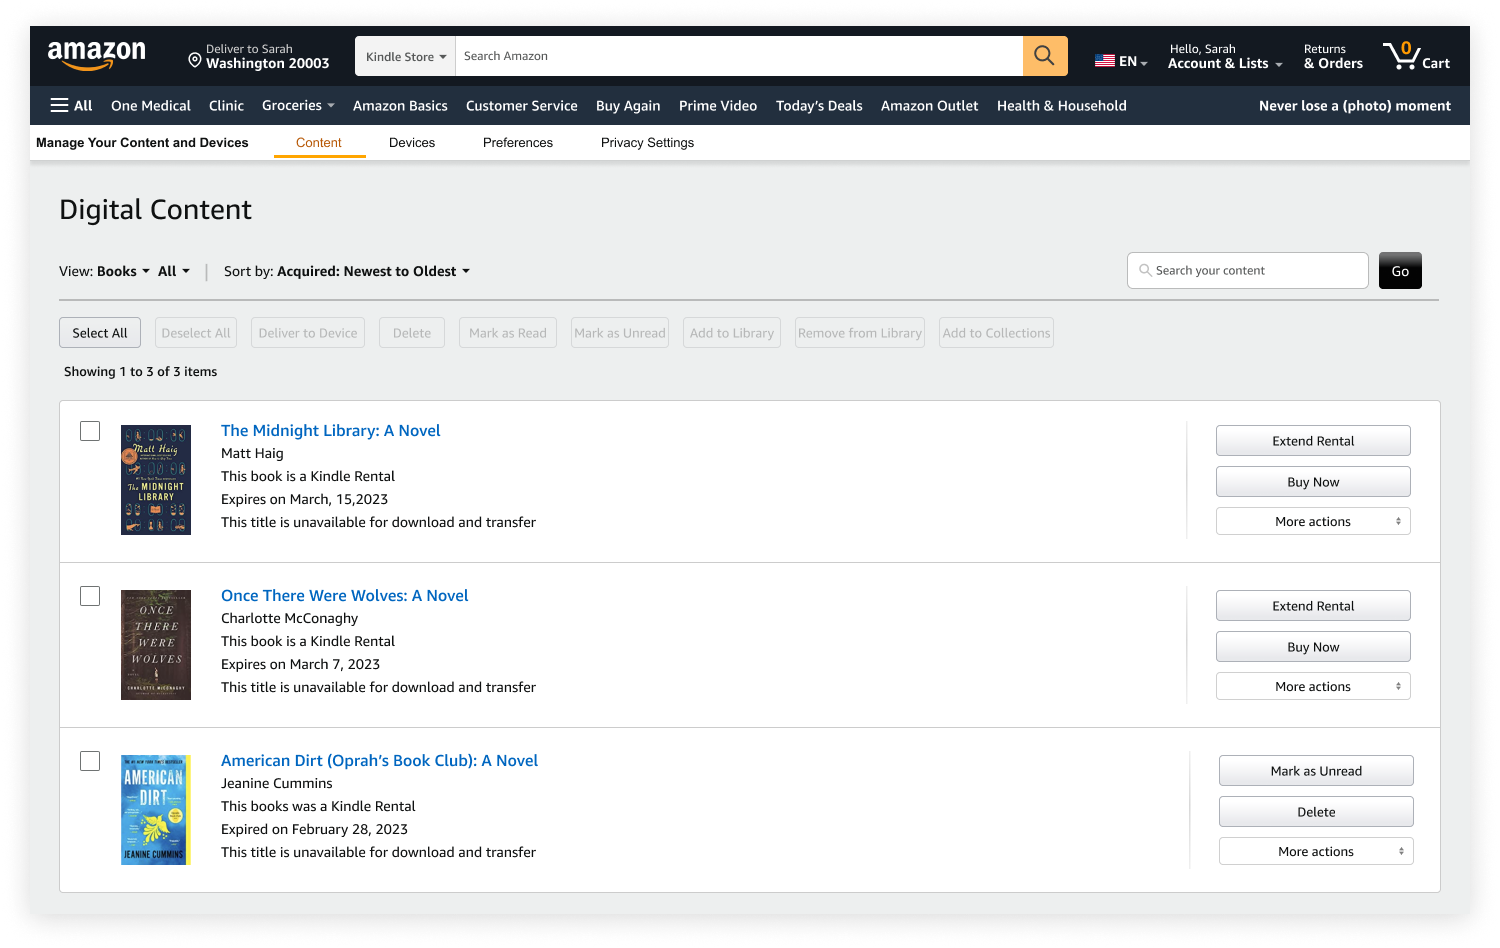Screen dimensions: 1500x948
Task: Click The Midnight Library cover thumbnail
Action: [156, 480]
